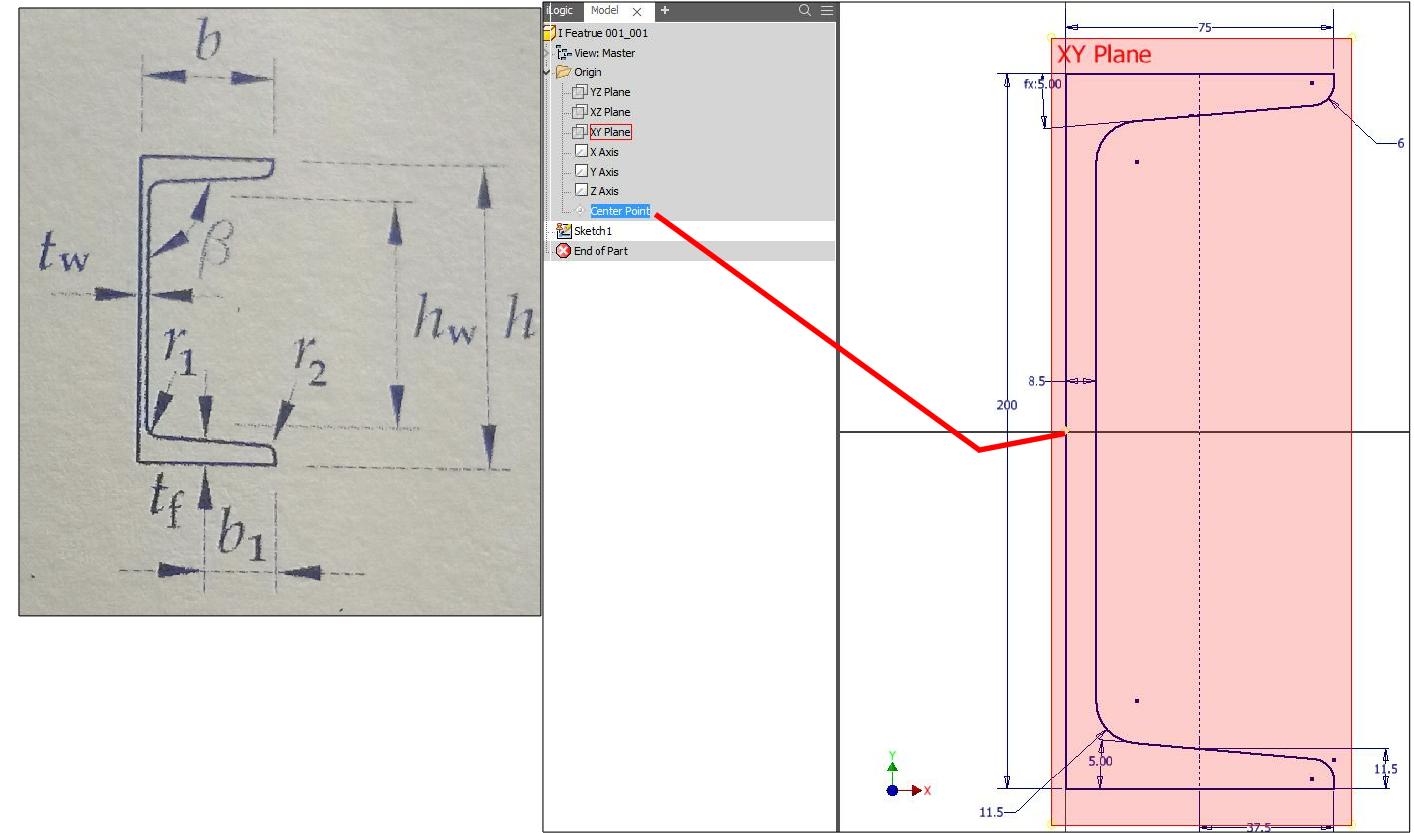Open browser search with the magnifier icon
This screenshot has width=1414, height=833.
coord(803,9)
